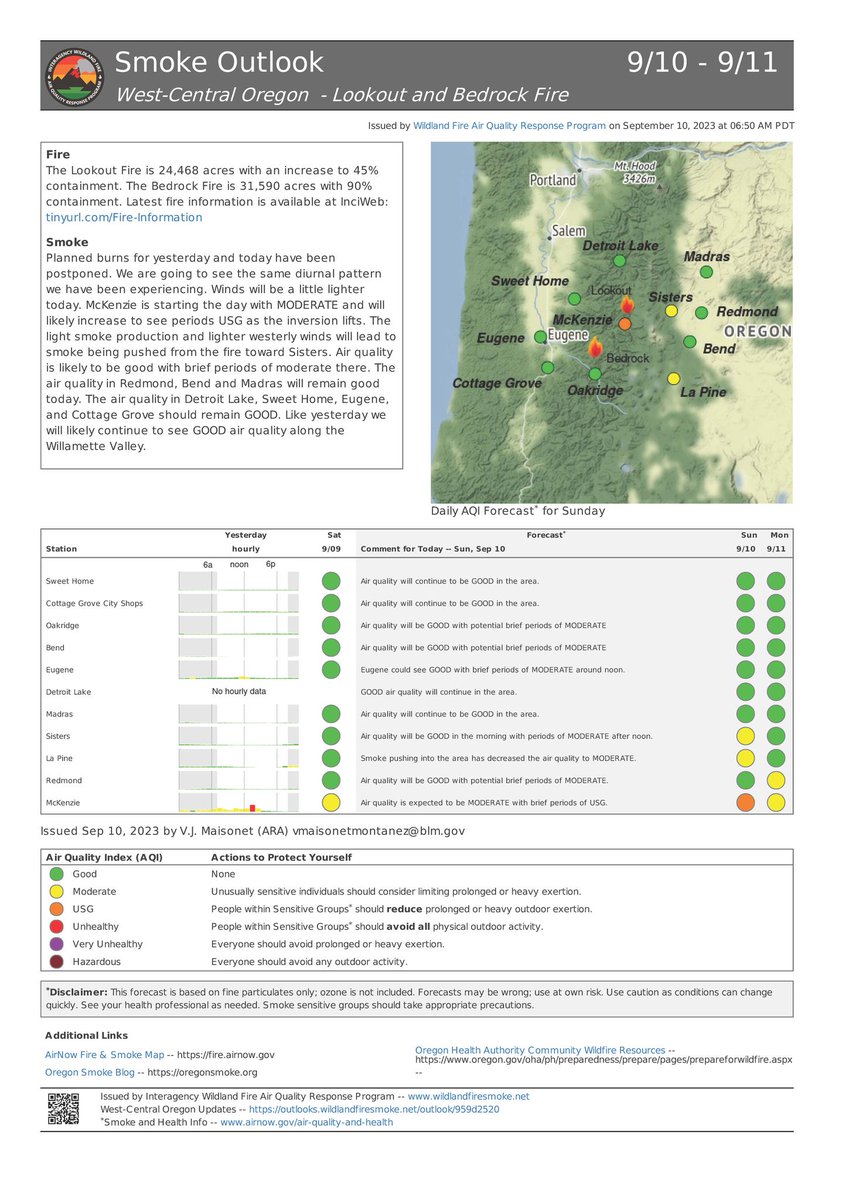Click the McKenzie yesterday hourly chart
This screenshot has width=849, height=1200.
[x=238, y=802]
